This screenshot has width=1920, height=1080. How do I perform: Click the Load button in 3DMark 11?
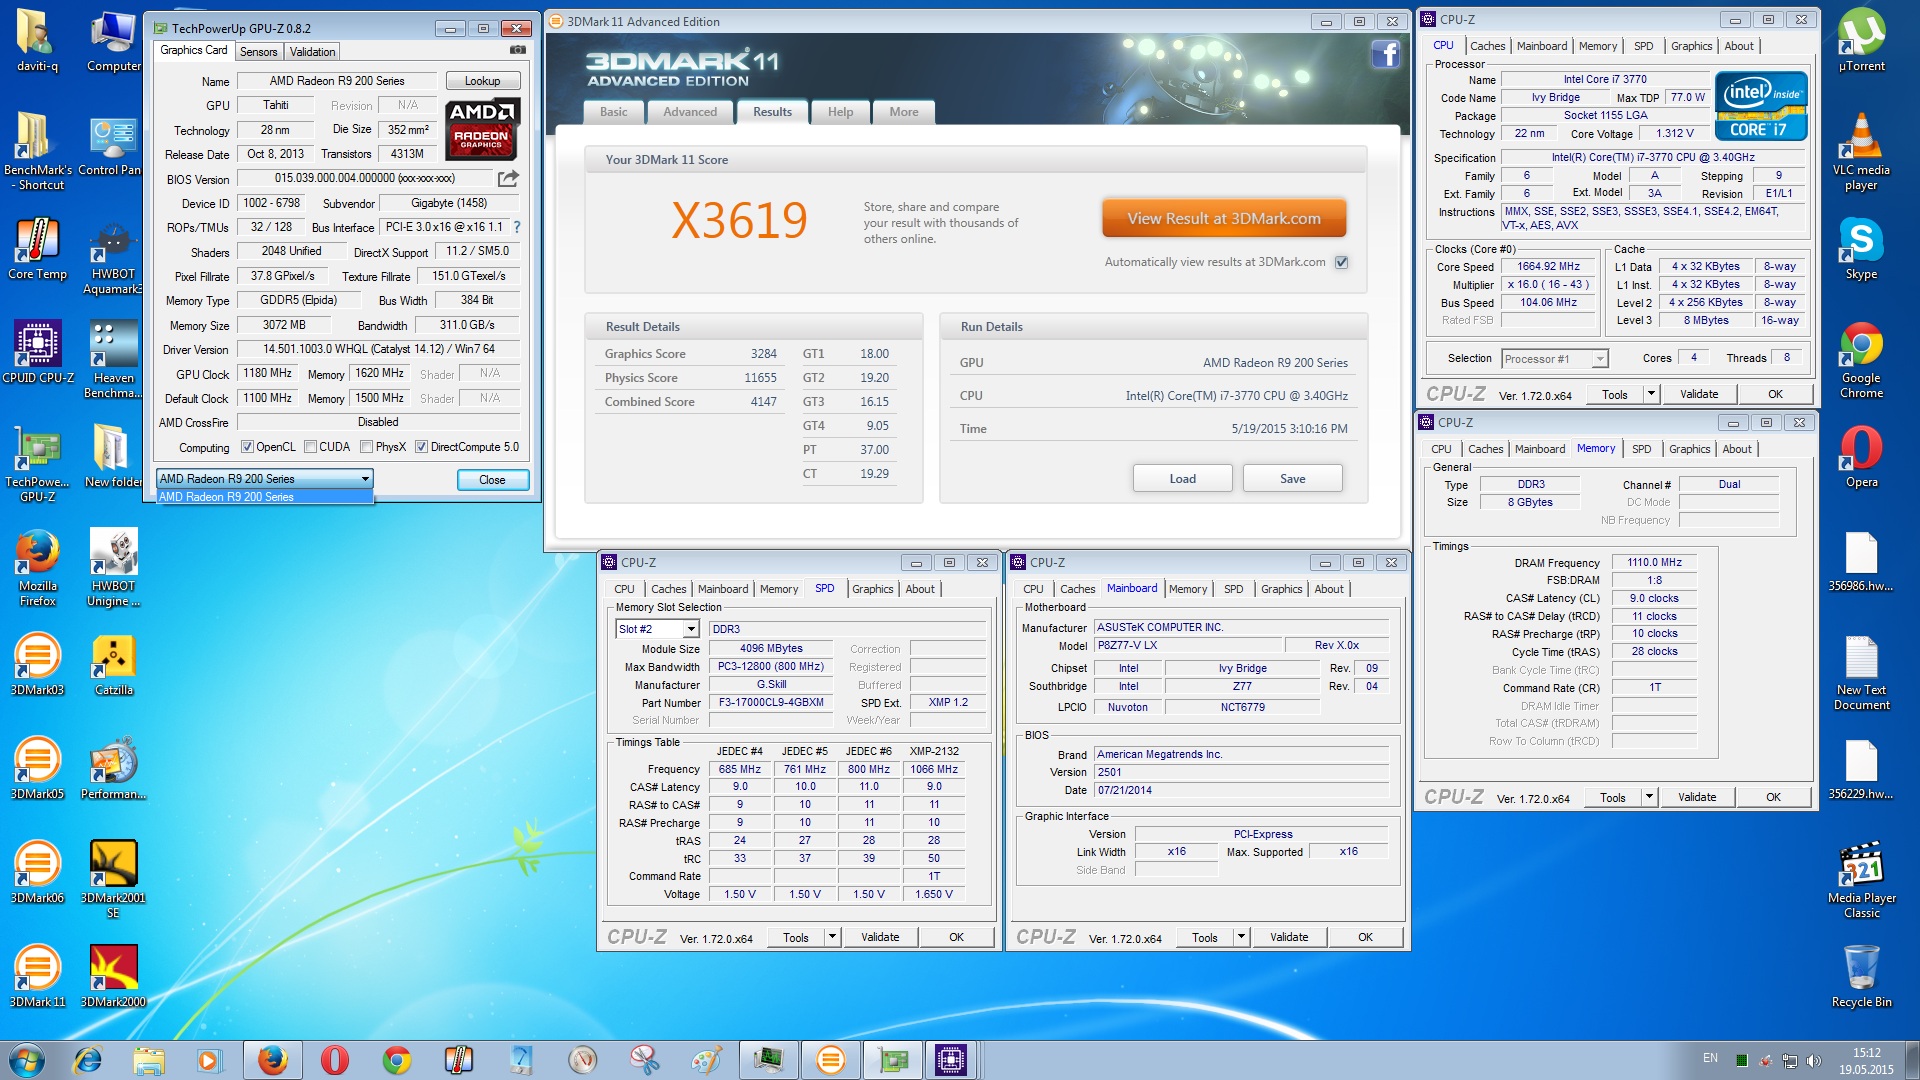click(1182, 479)
